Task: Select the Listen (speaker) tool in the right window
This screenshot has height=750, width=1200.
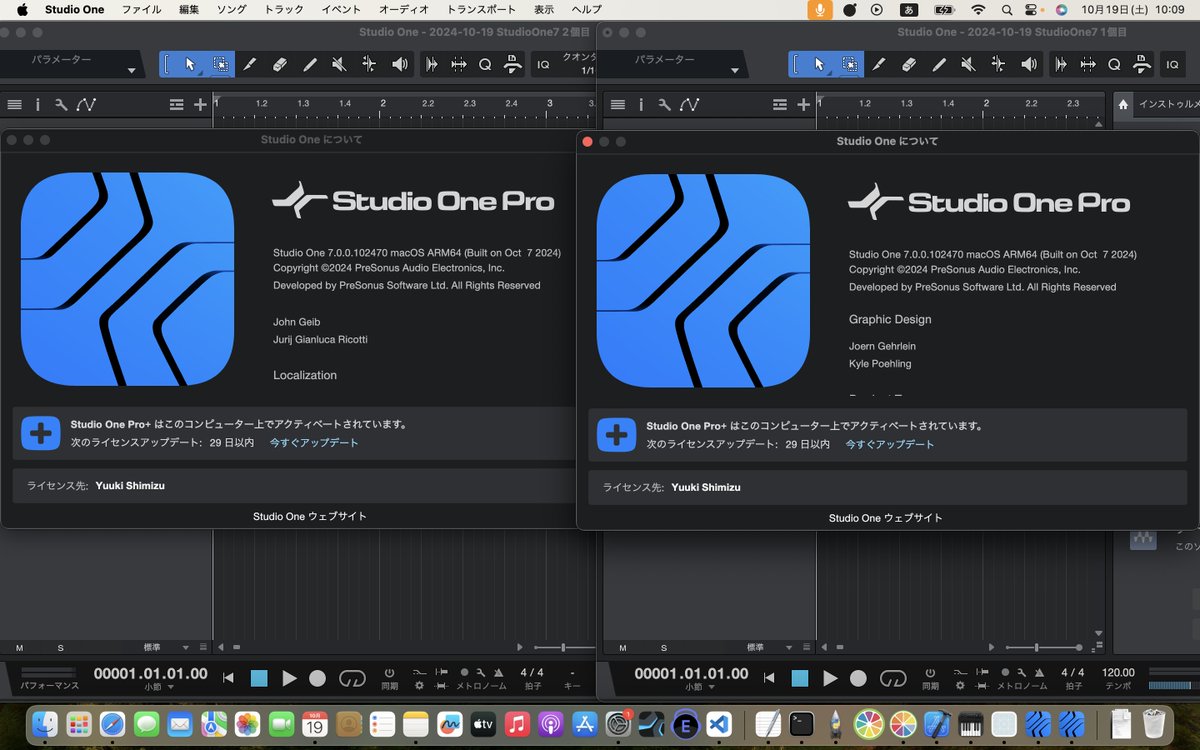Action: click(1029, 64)
